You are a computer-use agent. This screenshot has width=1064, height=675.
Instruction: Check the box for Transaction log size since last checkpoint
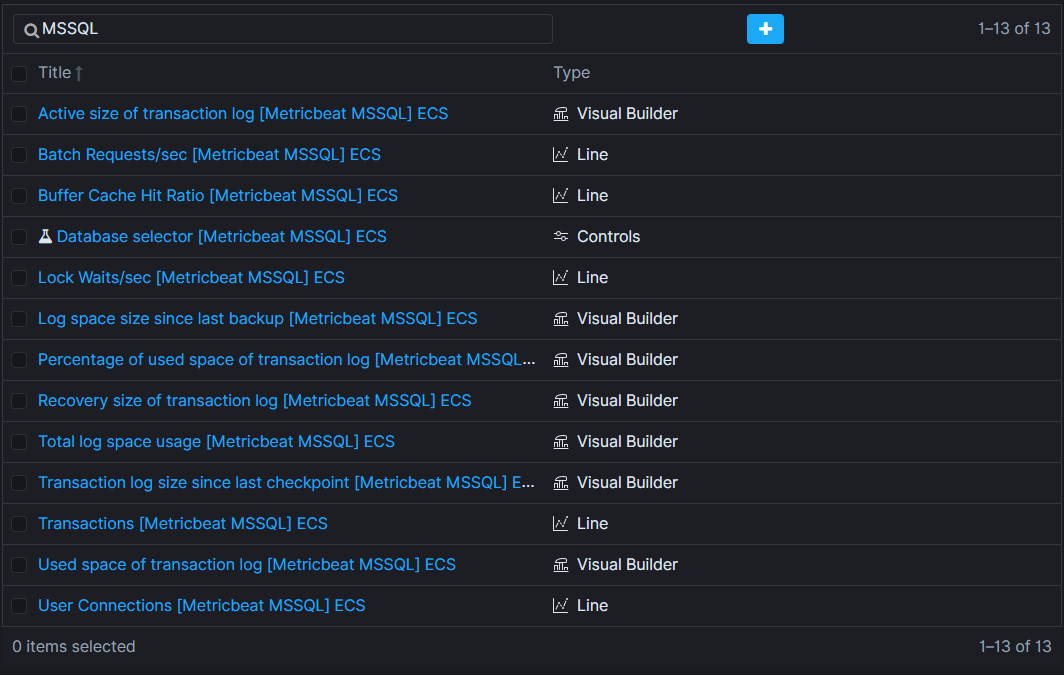point(19,483)
